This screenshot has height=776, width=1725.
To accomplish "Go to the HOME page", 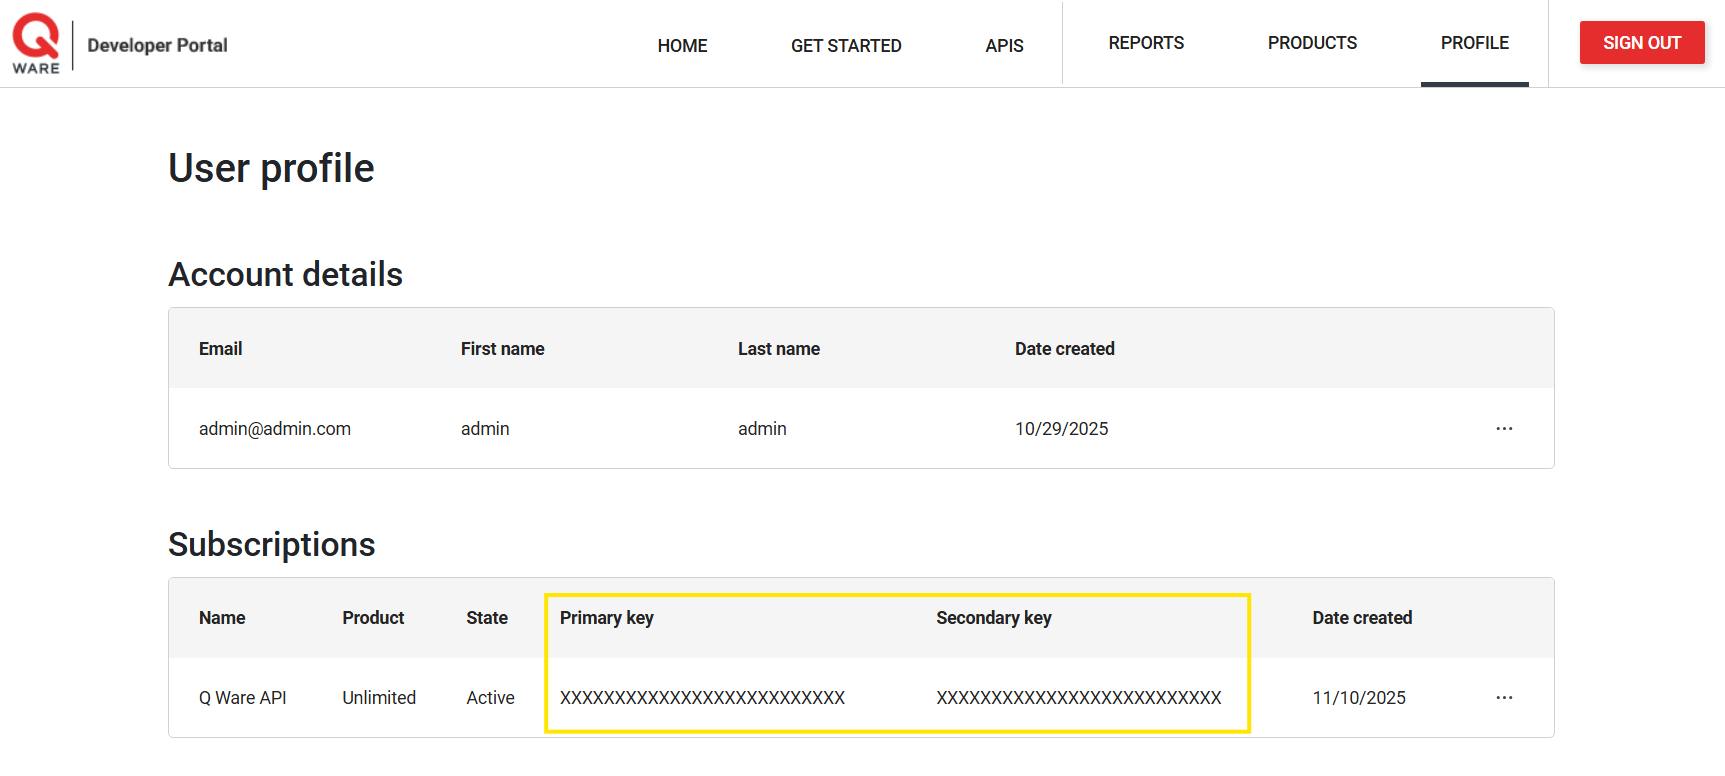I will tap(682, 45).
